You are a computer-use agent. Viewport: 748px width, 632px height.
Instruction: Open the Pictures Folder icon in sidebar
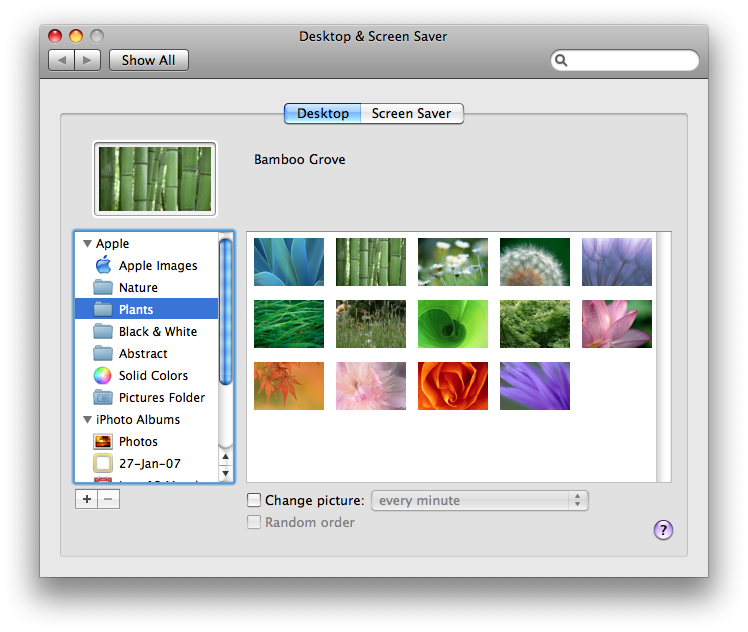[102, 397]
